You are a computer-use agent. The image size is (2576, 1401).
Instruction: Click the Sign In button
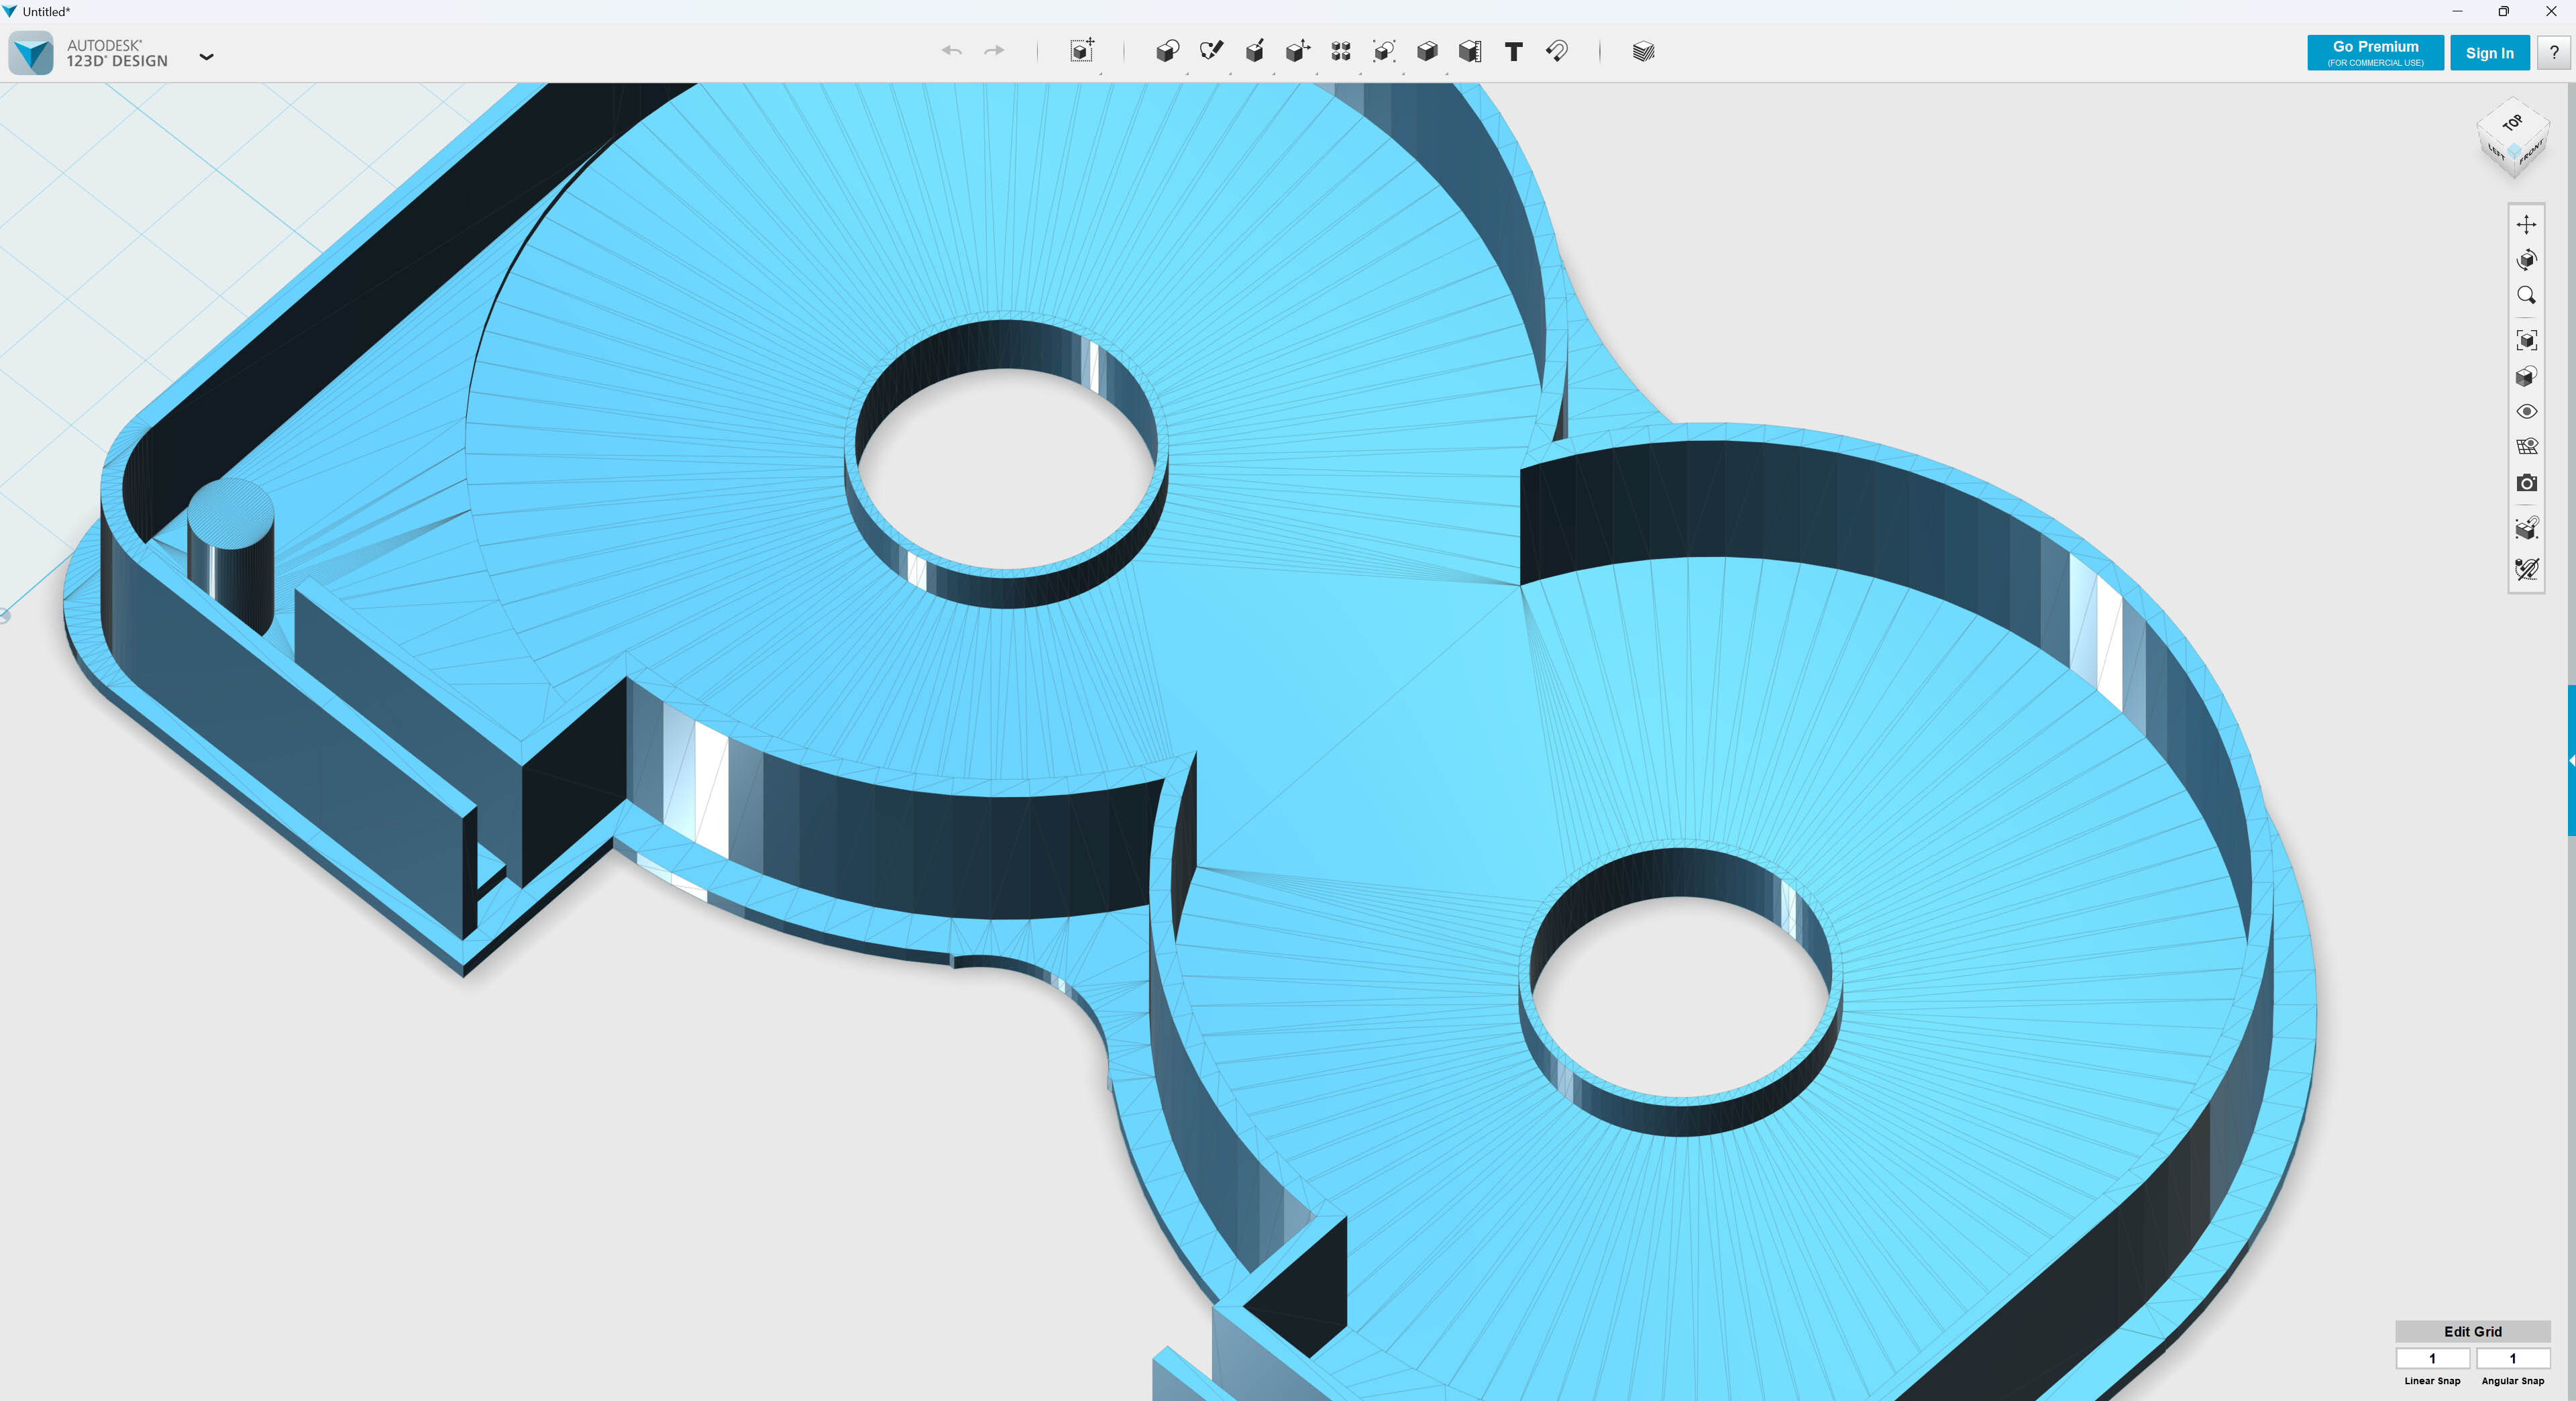[x=2489, y=53]
